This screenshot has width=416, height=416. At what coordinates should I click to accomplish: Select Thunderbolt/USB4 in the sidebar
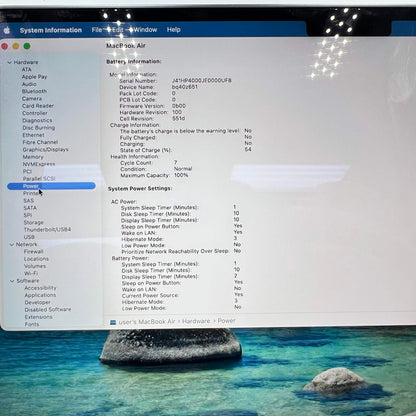click(x=47, y=230)
